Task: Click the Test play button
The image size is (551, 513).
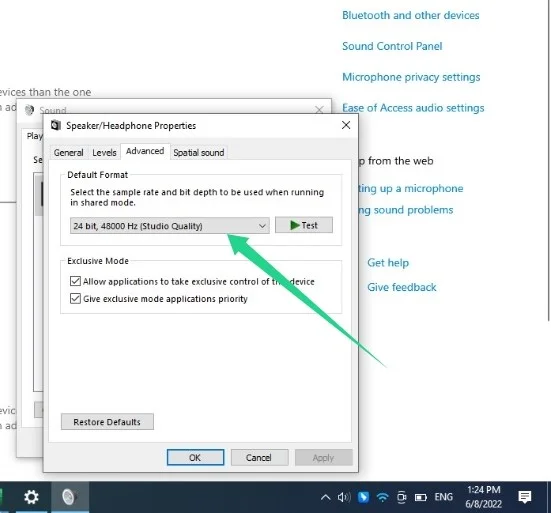Action: [x=304, y=225]
